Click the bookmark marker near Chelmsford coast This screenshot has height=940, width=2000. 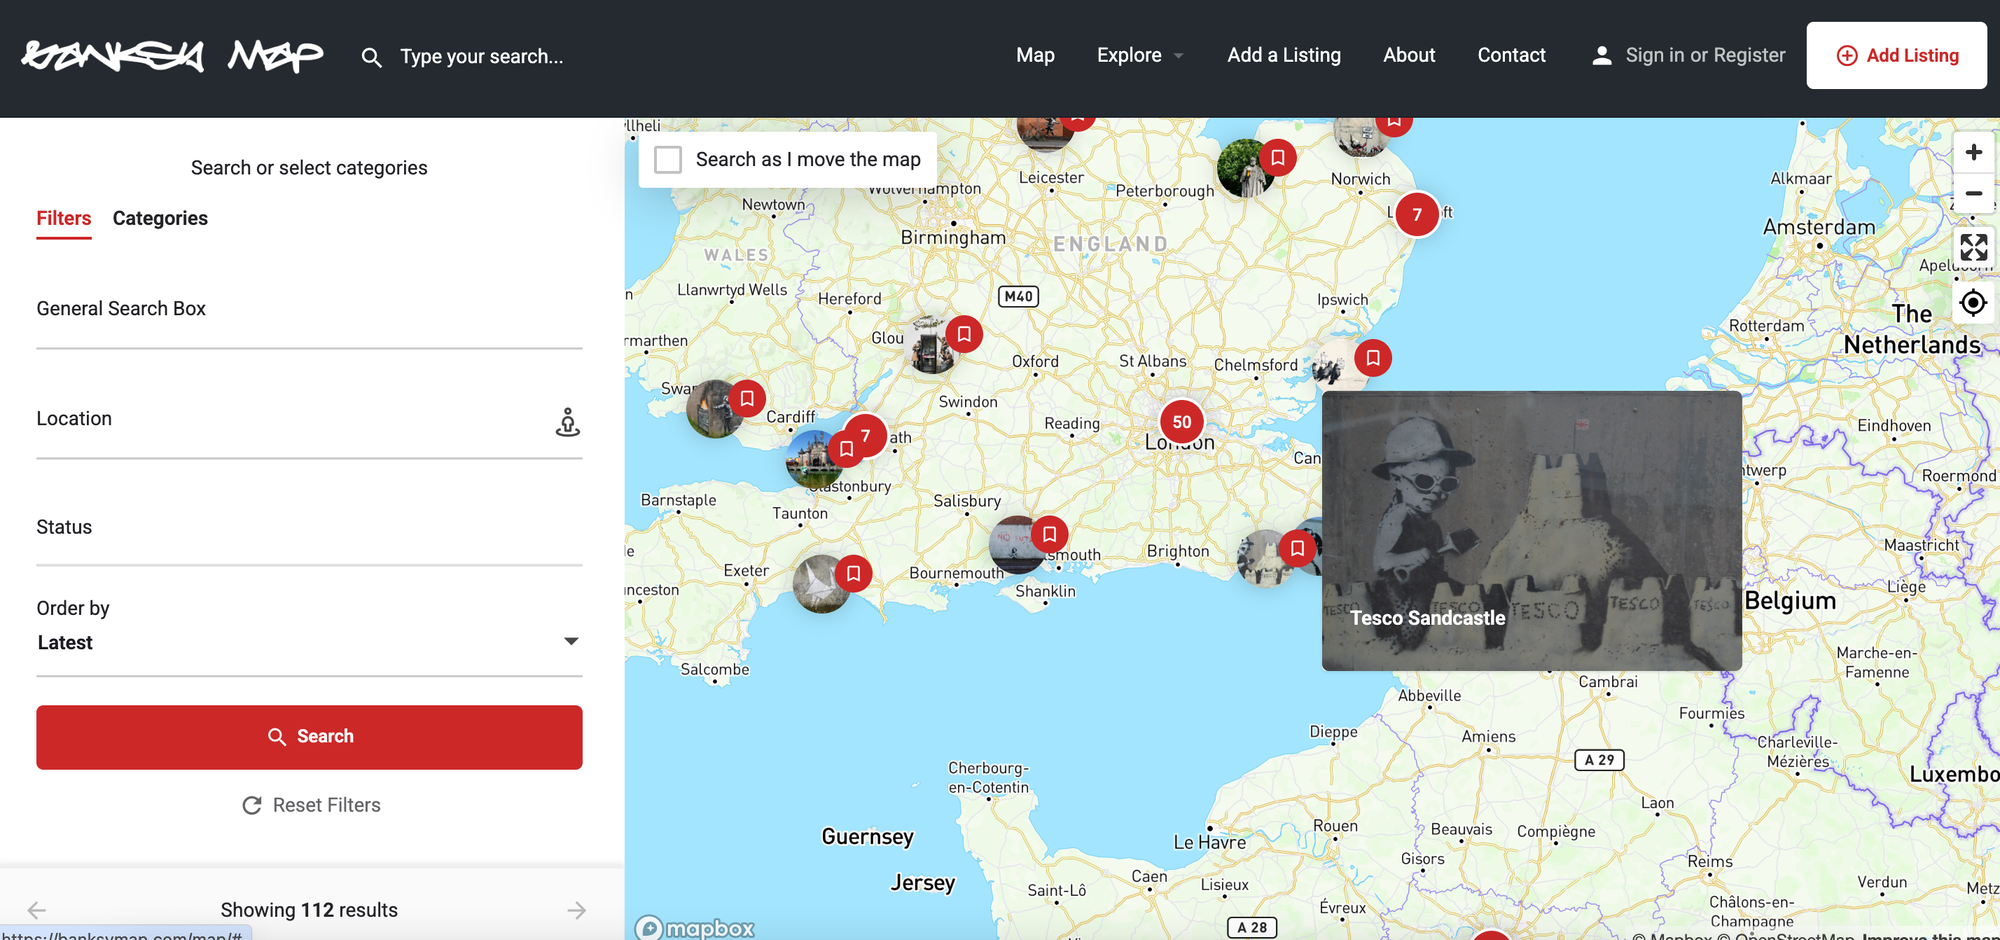point(1373,357)
